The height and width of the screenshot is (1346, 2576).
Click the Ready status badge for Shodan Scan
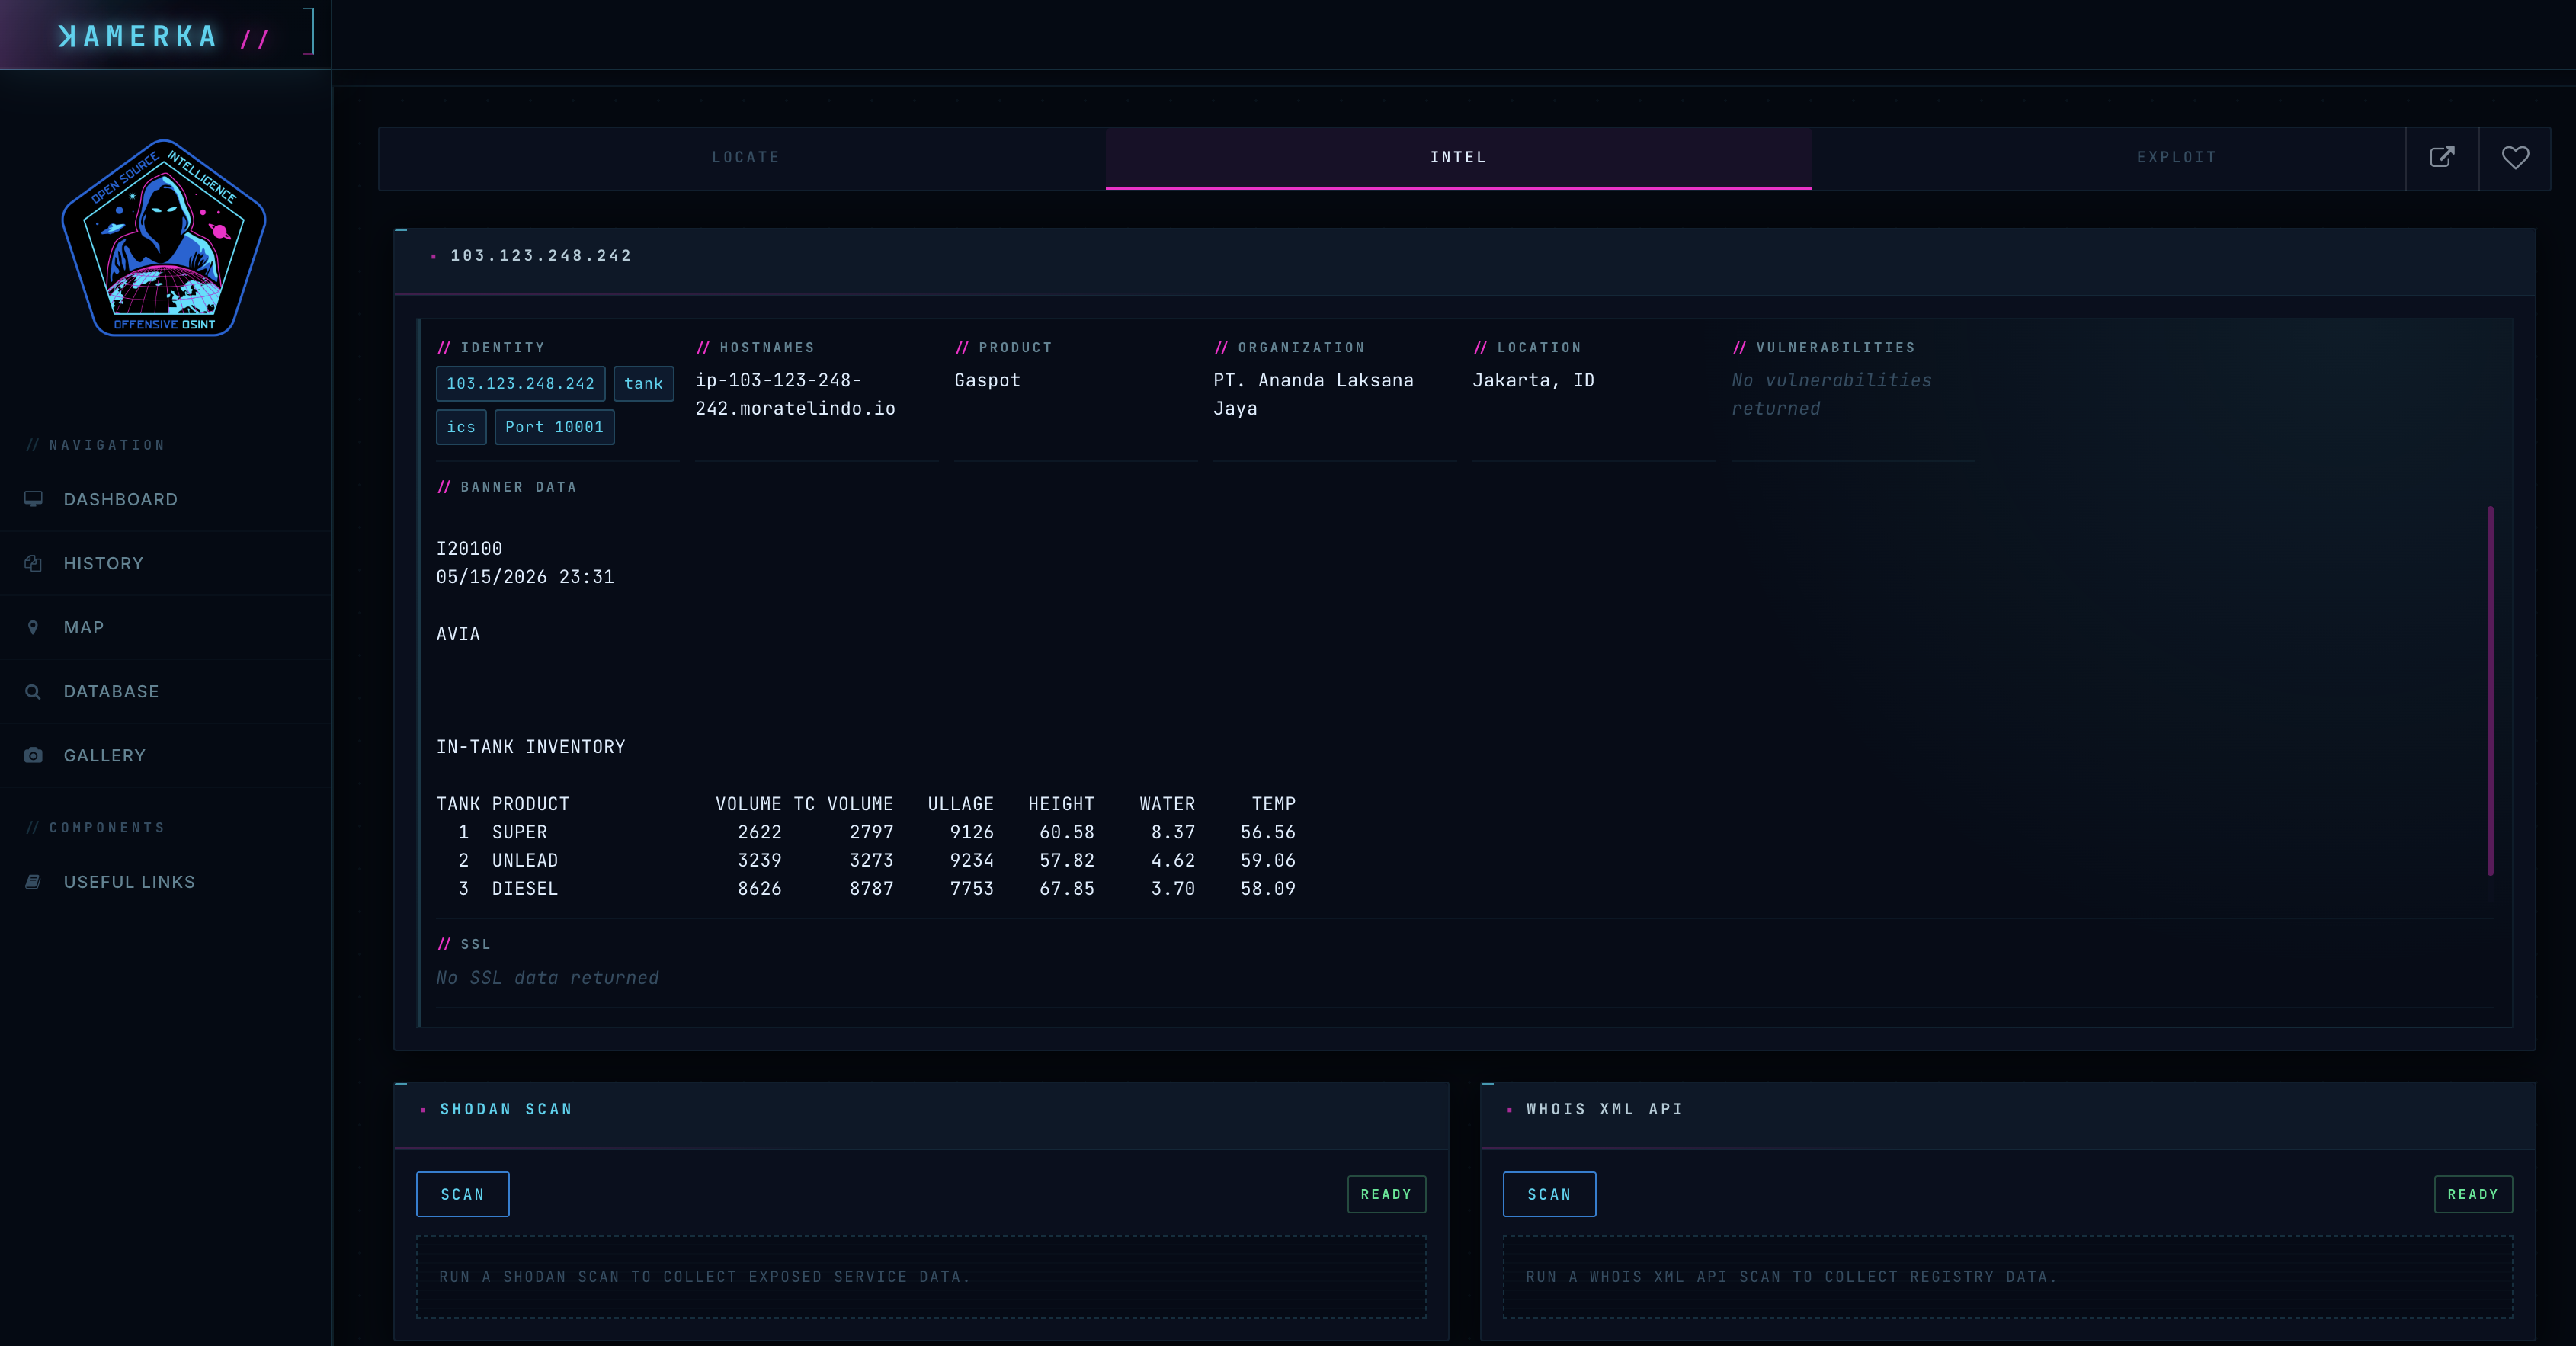(1386, 1194)
